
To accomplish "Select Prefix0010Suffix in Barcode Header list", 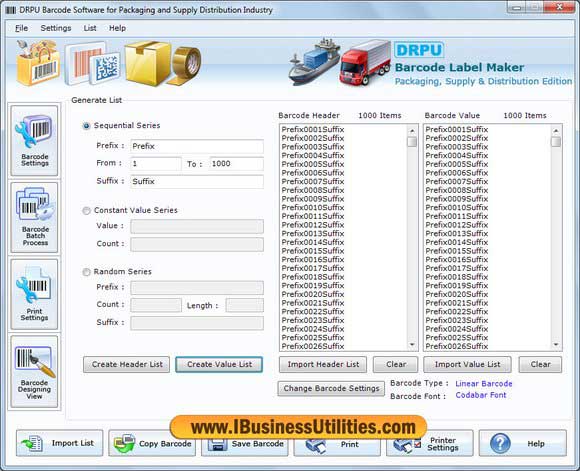I will (x=313, y=208).
